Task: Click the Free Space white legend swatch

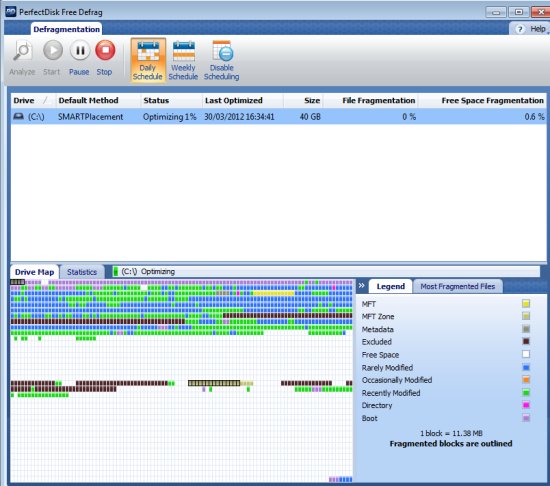Action: (526, 355)
